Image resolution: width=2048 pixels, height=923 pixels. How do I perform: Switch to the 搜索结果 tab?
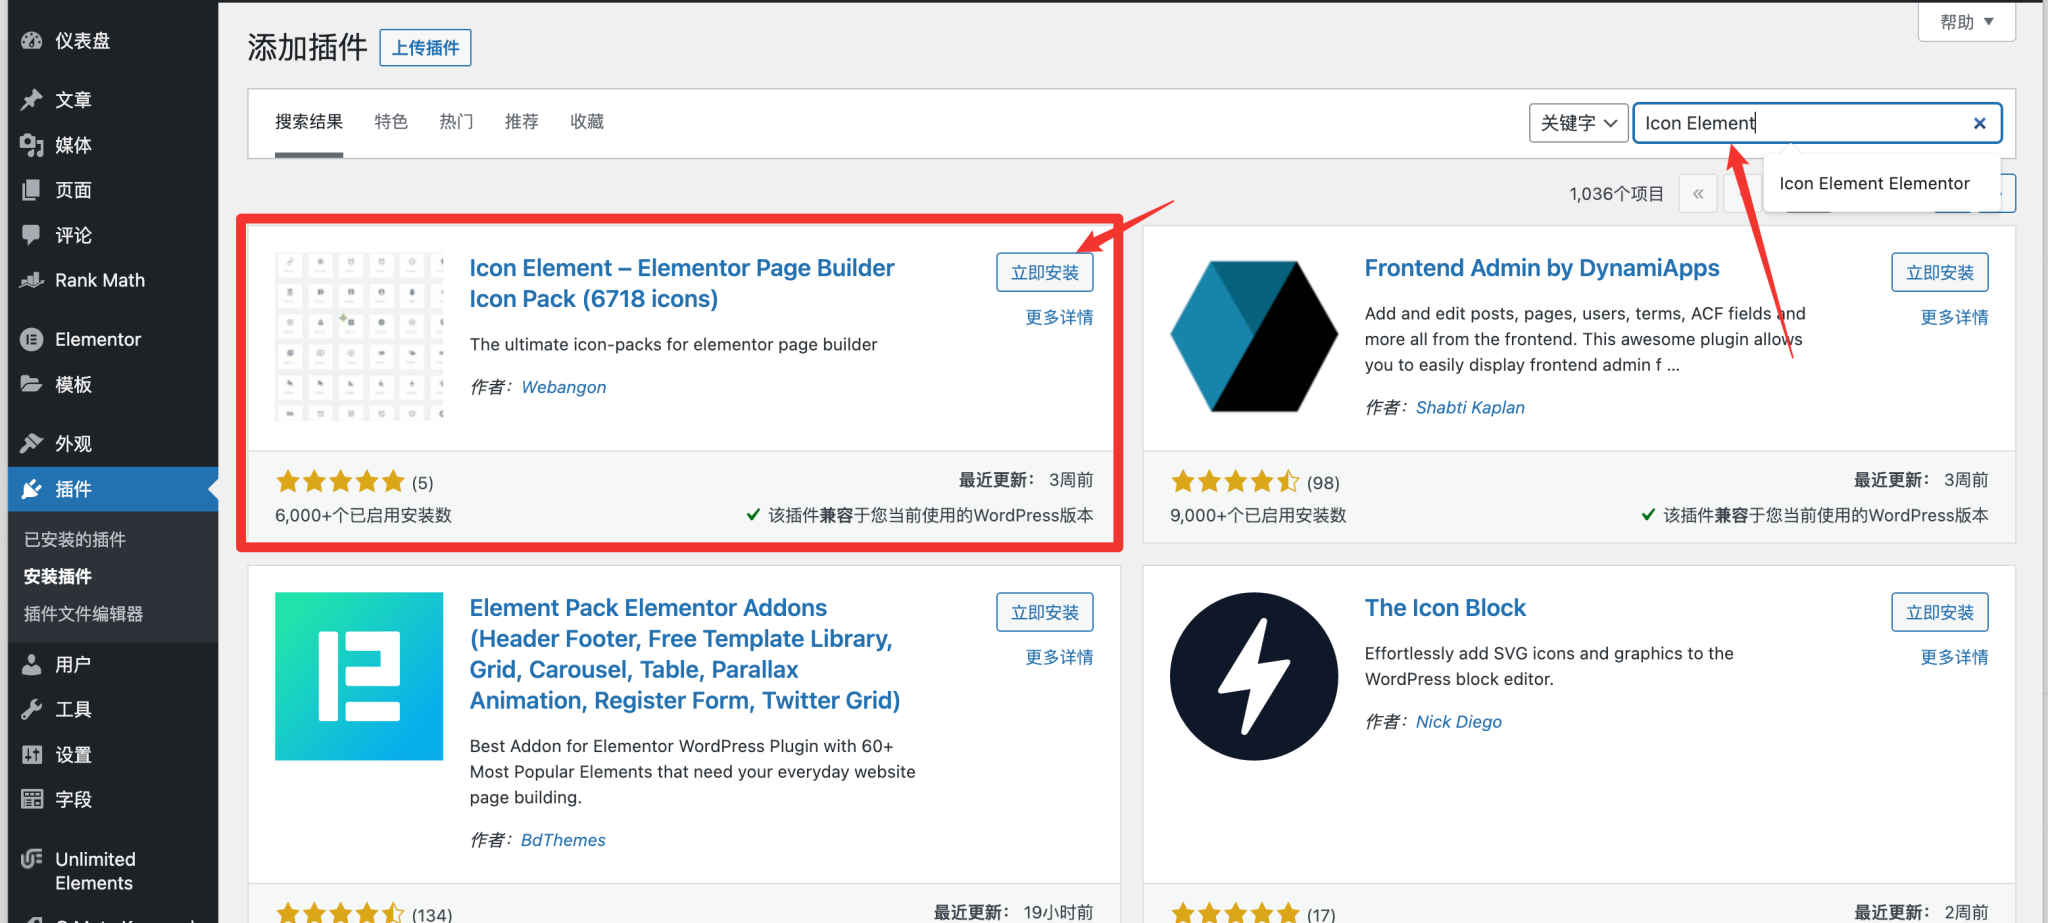[x=309, y=122]
